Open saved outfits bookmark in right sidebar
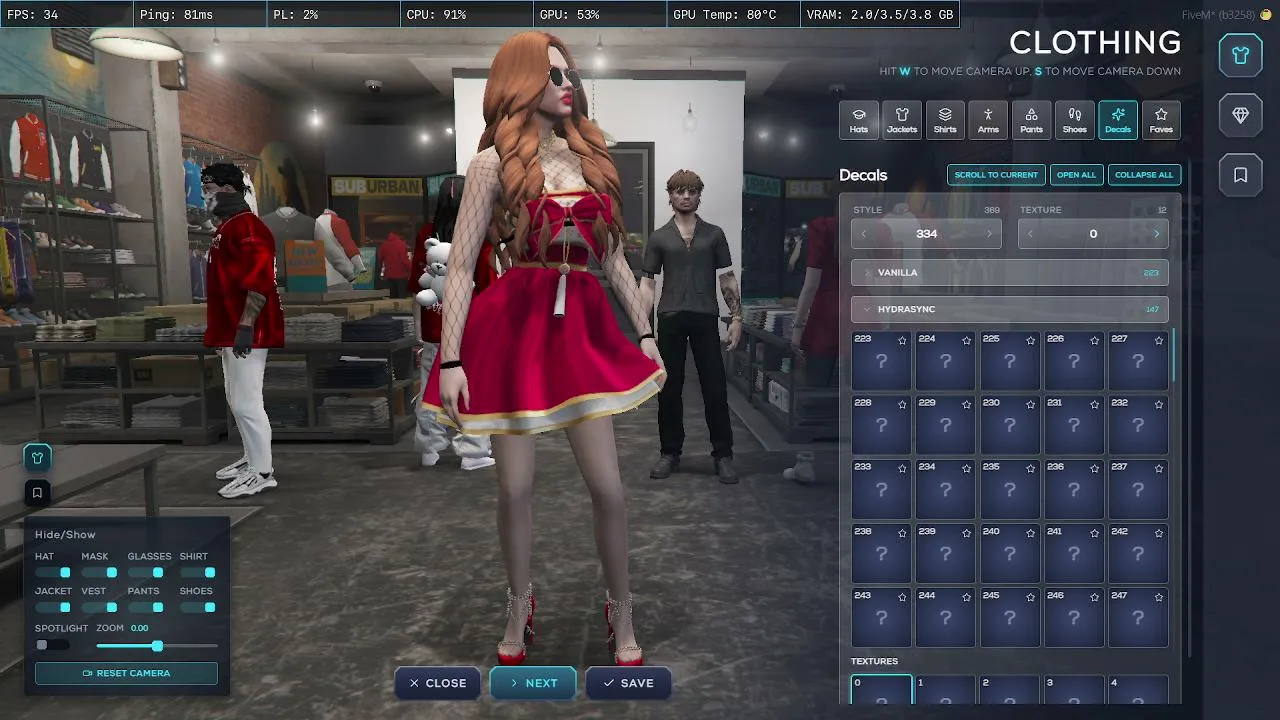1280x720 pixels. pos(1240,175)
